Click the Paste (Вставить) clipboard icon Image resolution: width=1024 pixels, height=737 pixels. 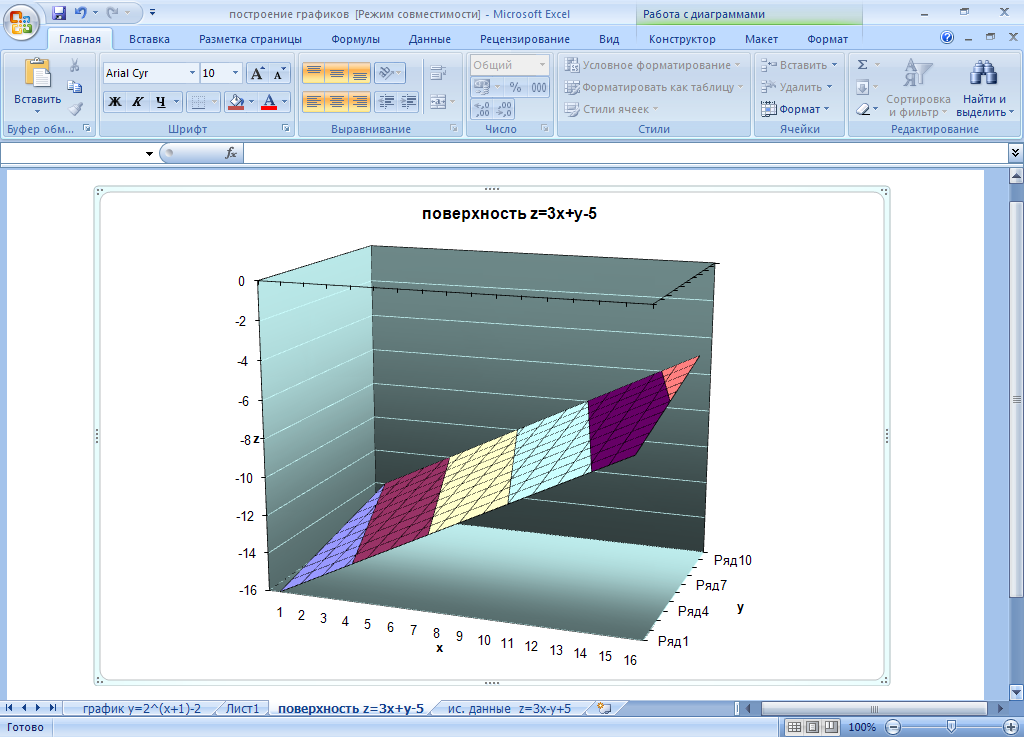coord(37,72)
